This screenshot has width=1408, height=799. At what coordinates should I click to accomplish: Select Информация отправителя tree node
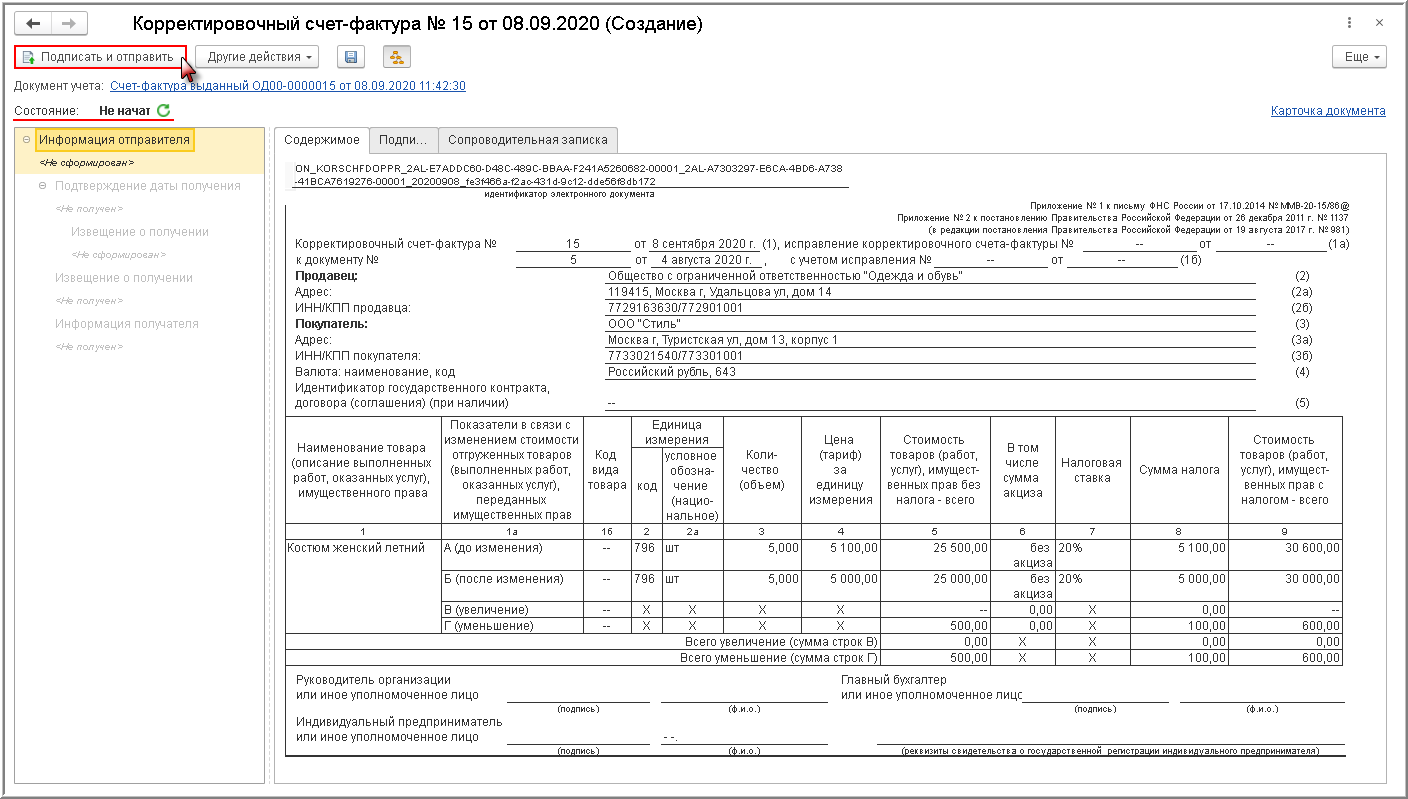pyautogui.click(x=114, y=140)
